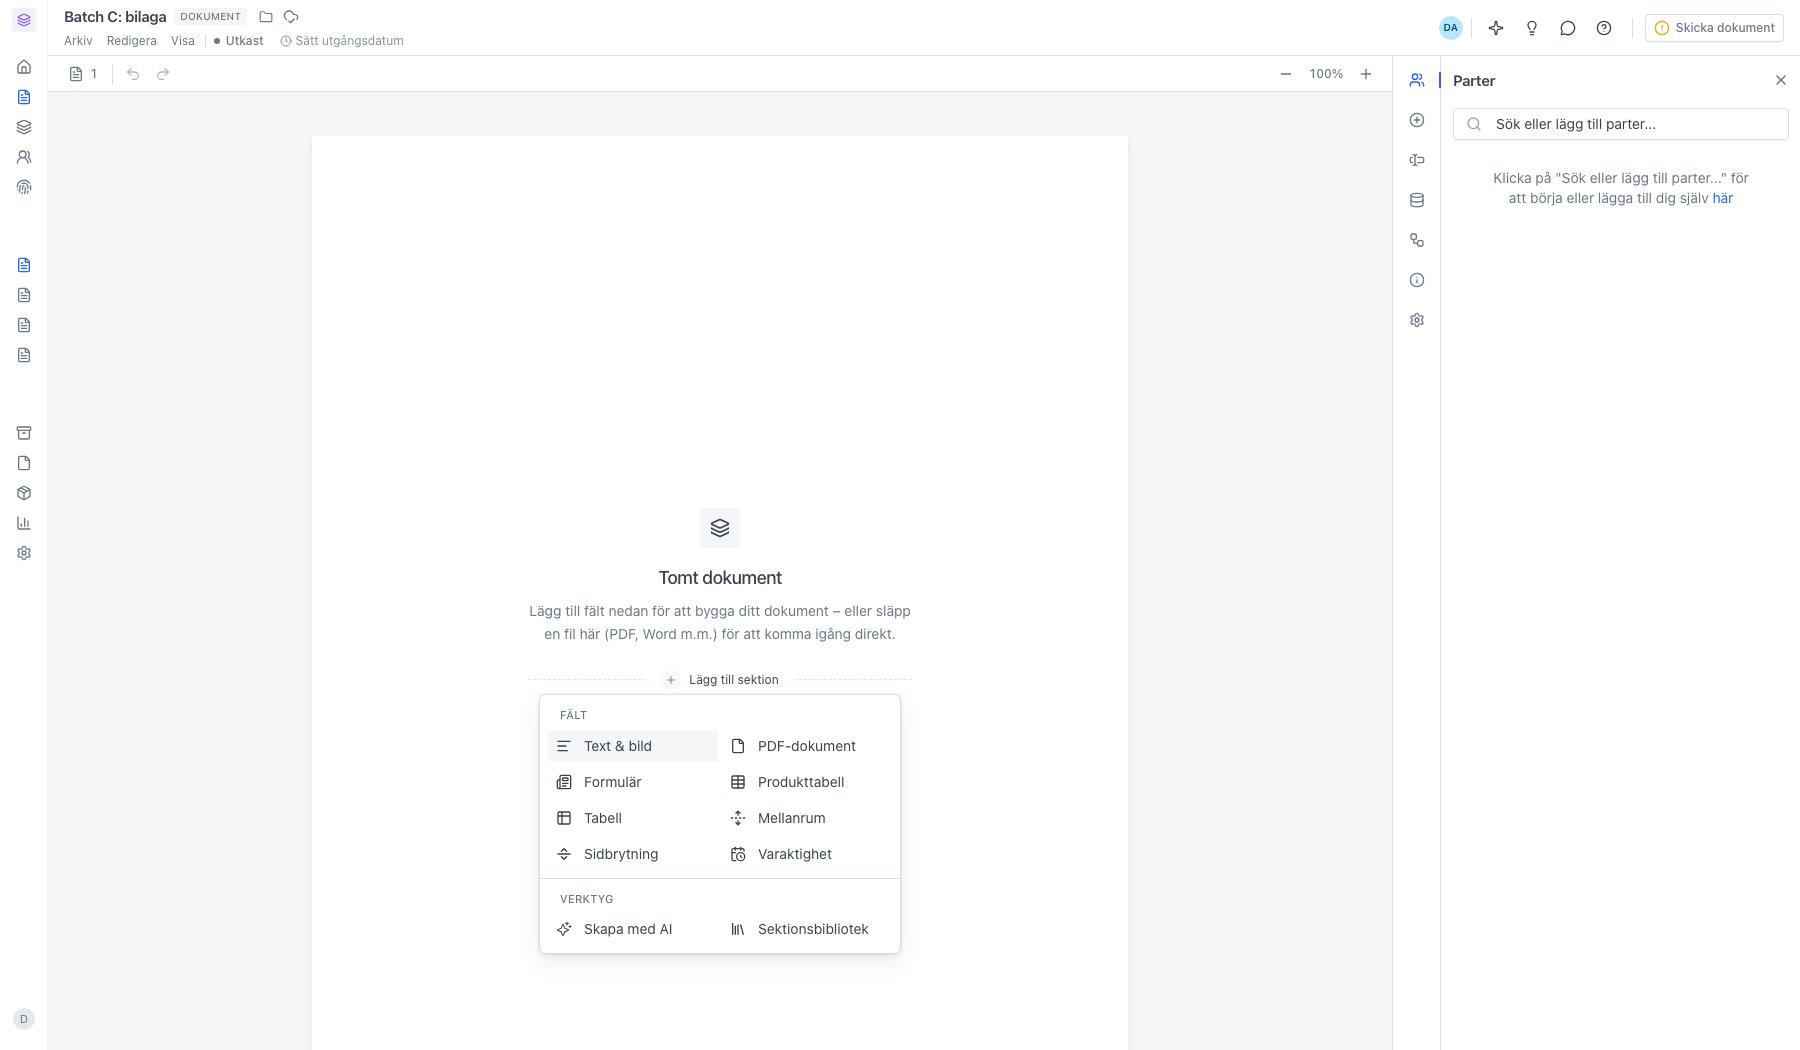Open Sektionsbibliotek from tools
Screen dimensions: 1800x1050
coord(807,929)
